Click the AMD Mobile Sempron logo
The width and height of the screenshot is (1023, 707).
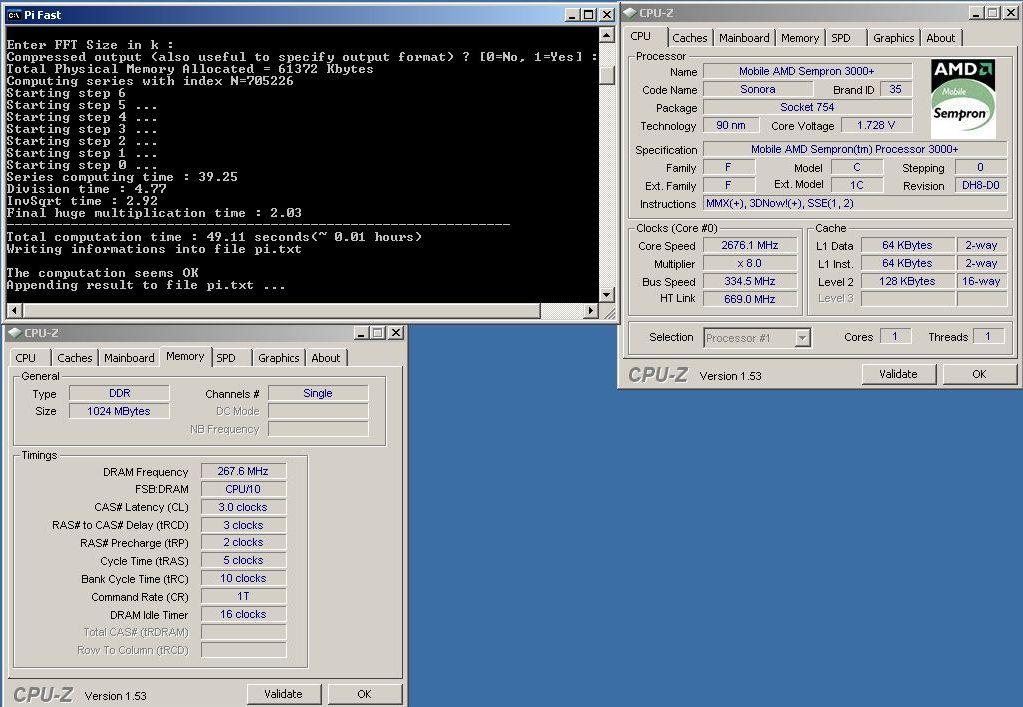[963, 98]
